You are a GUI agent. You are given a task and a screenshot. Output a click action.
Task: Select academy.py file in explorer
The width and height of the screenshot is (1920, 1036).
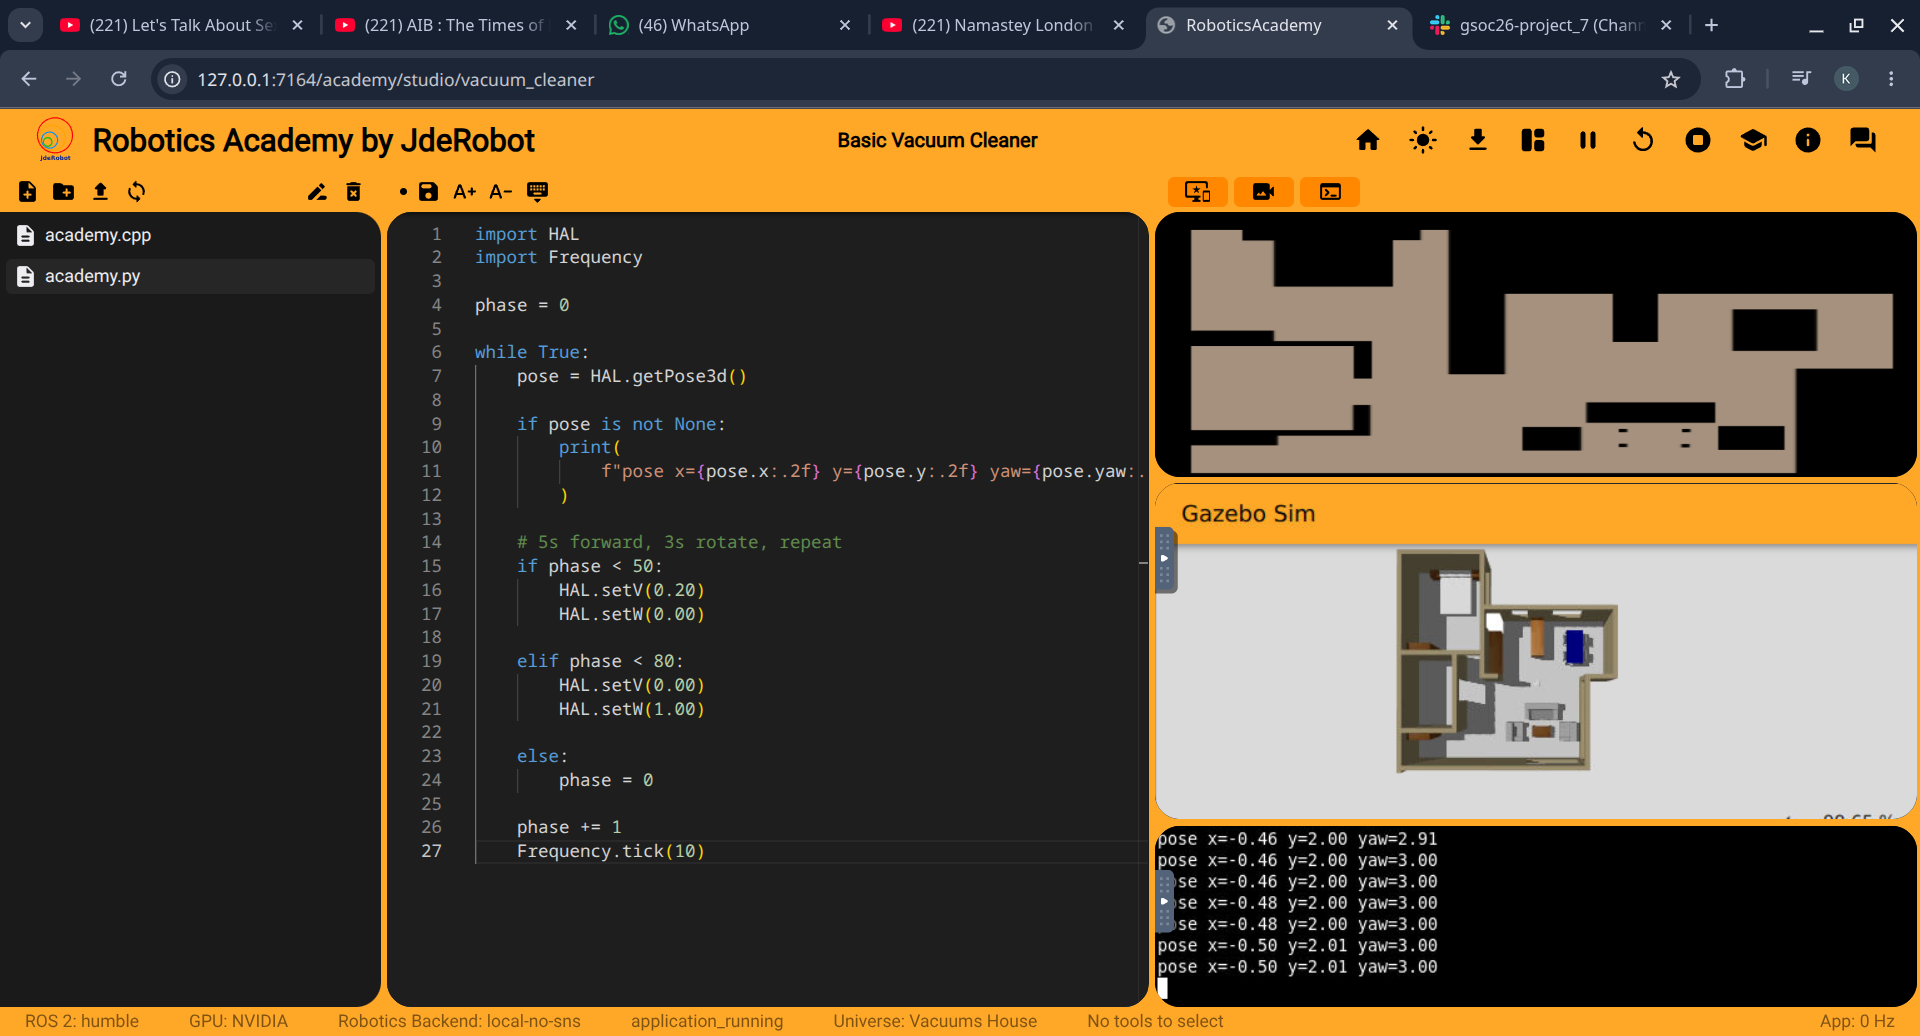click(190, 276)
